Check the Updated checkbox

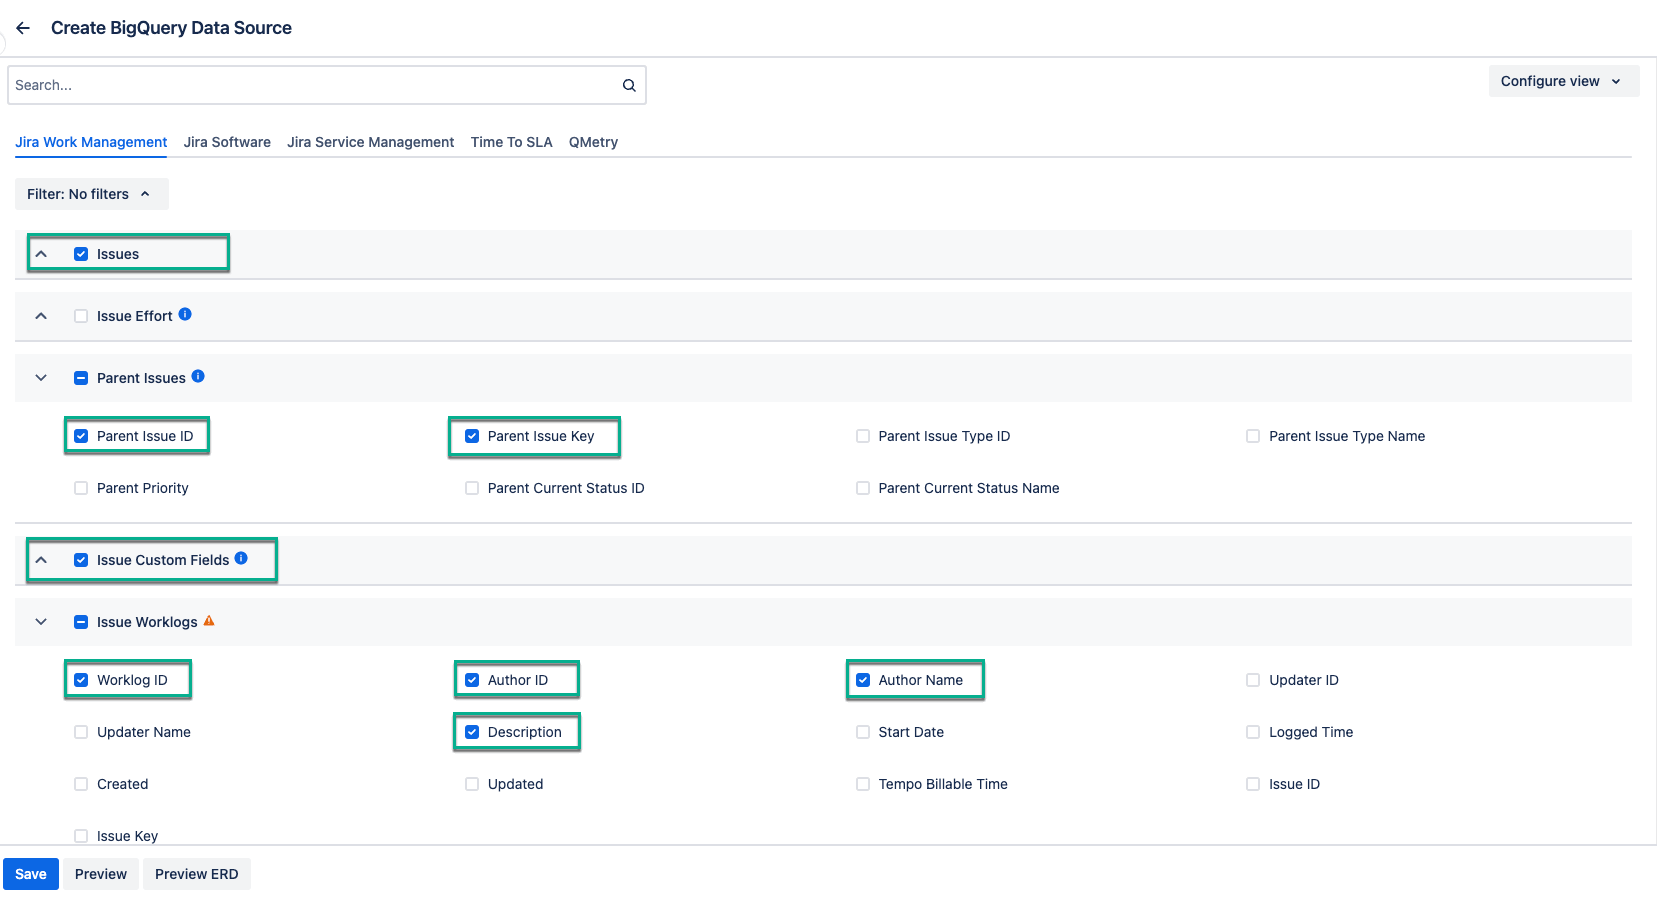point(472,784)
